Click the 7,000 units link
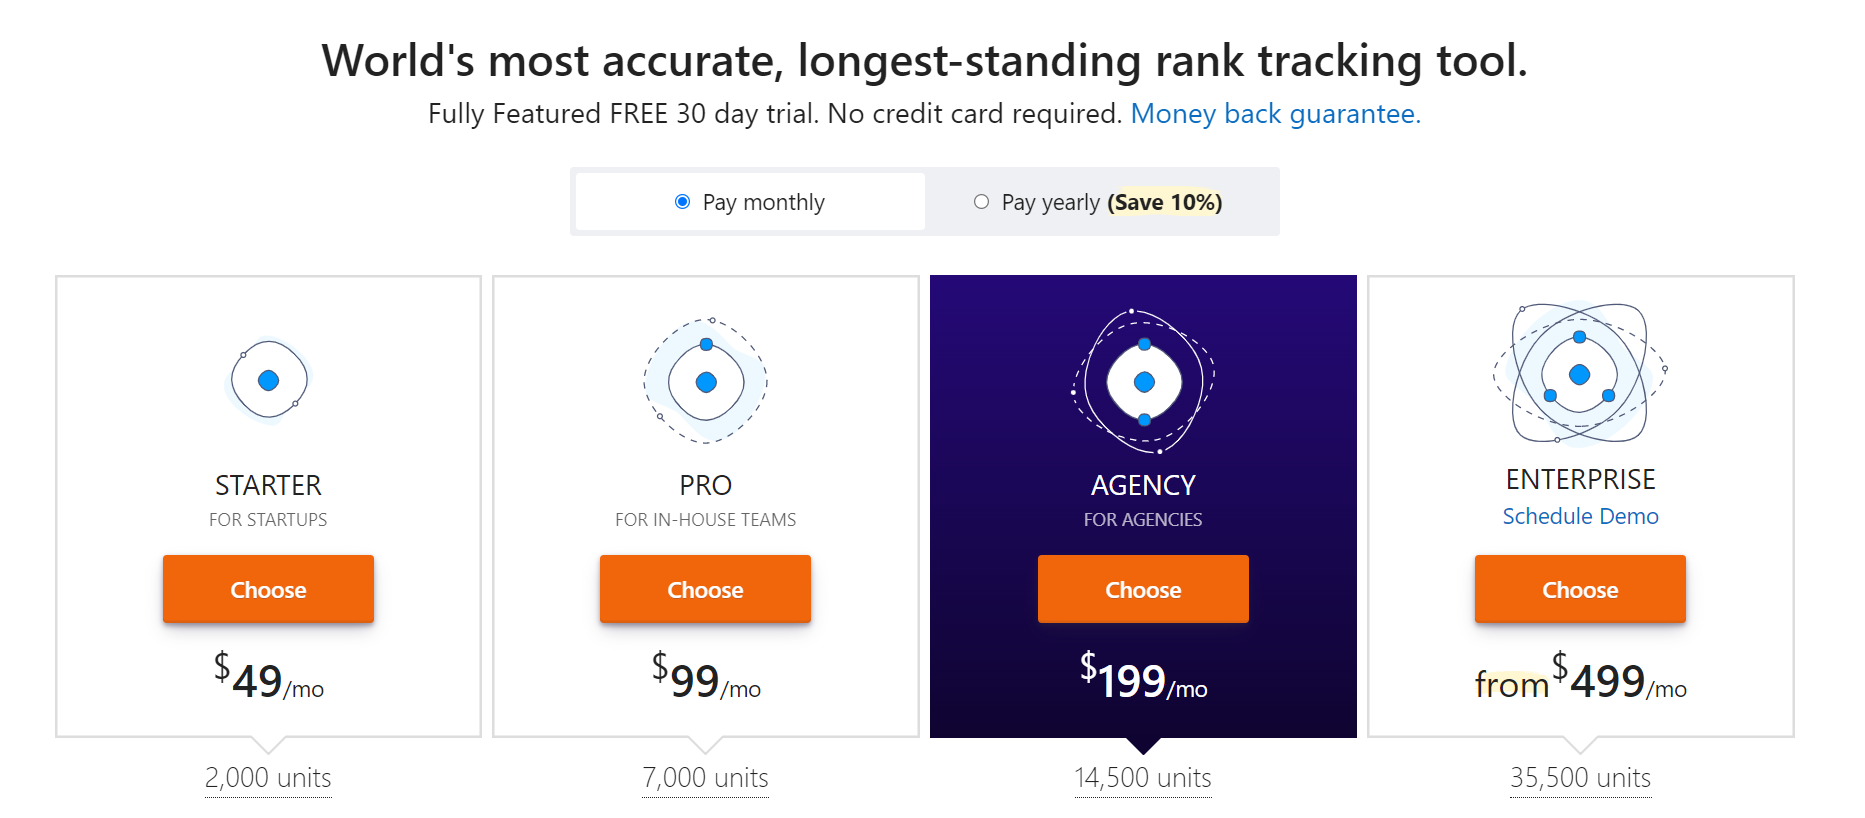 [x=705, y=778]
